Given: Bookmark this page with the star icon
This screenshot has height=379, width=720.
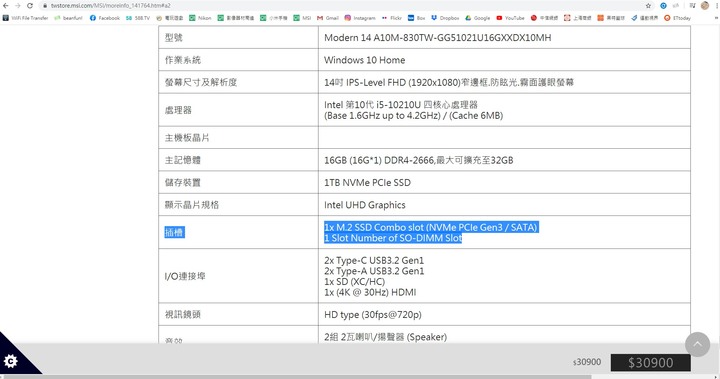Looking at the screenshot, I should (648, 6).
